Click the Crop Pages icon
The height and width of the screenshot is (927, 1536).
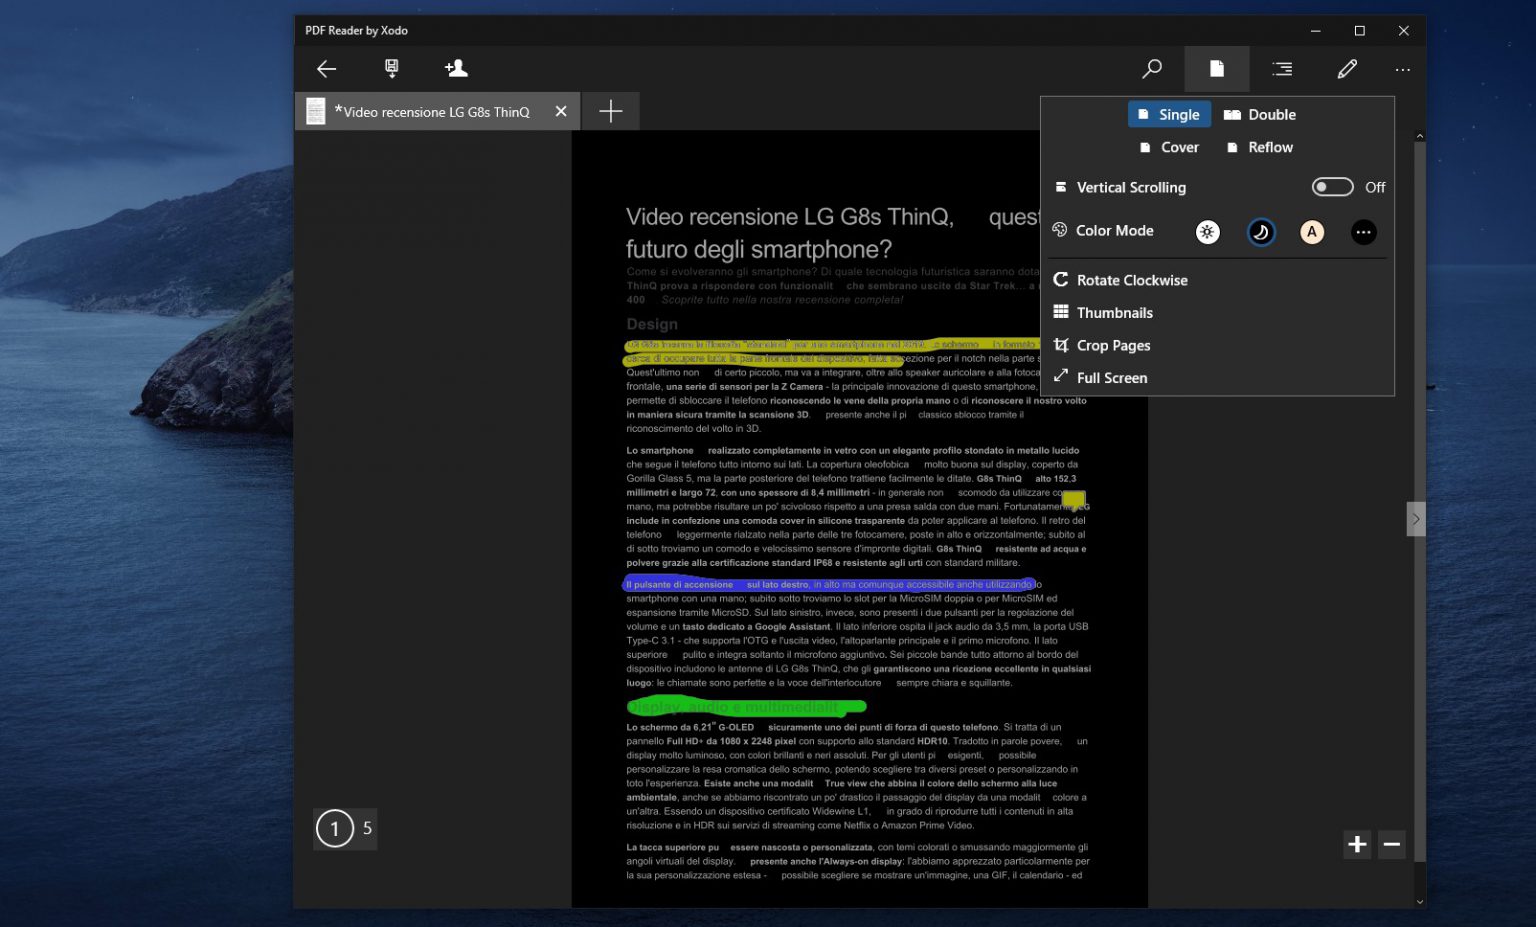pyautogui.click(x=1060, y=345)
